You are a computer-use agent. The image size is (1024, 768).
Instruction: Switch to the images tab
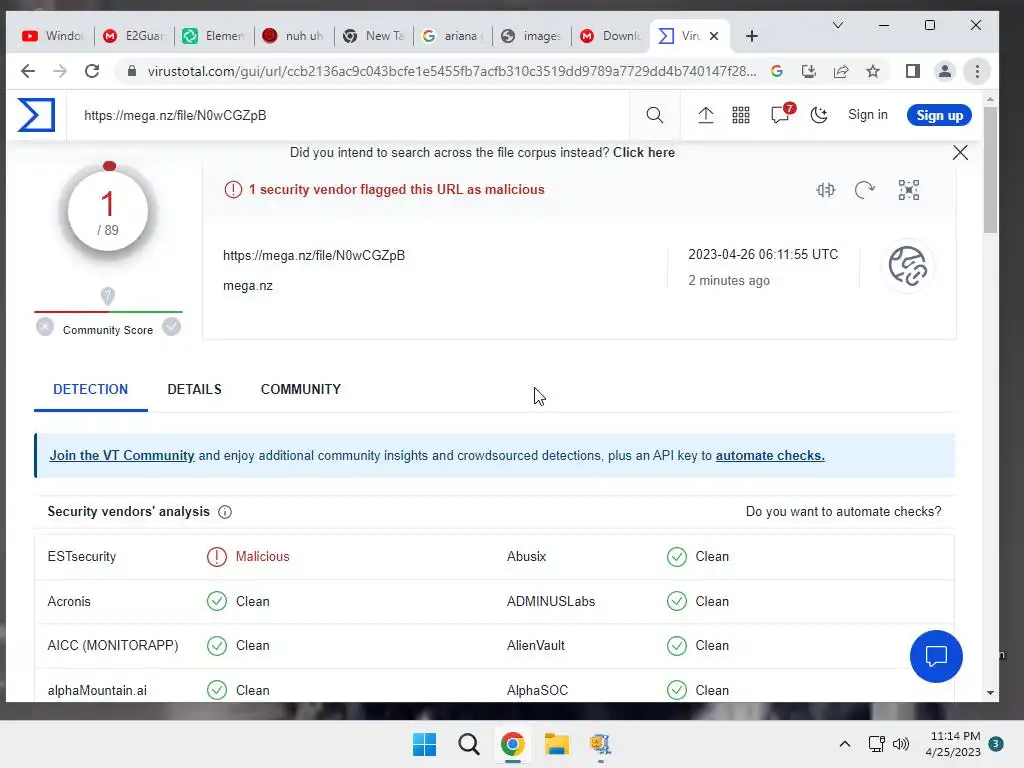[x=532, y=36]
